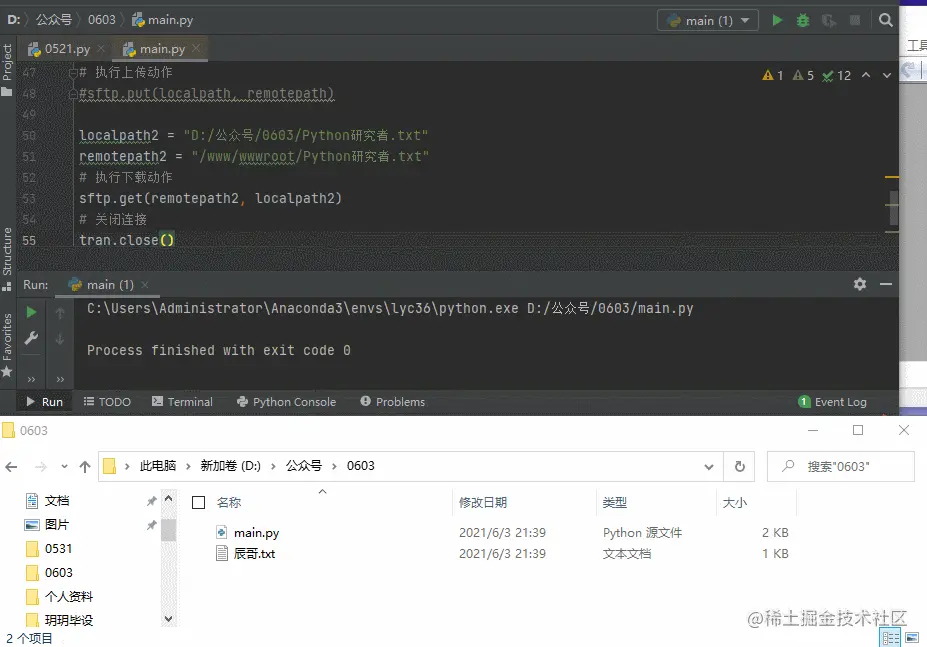
Task: Open the Python Console tab
Action: 286,402
